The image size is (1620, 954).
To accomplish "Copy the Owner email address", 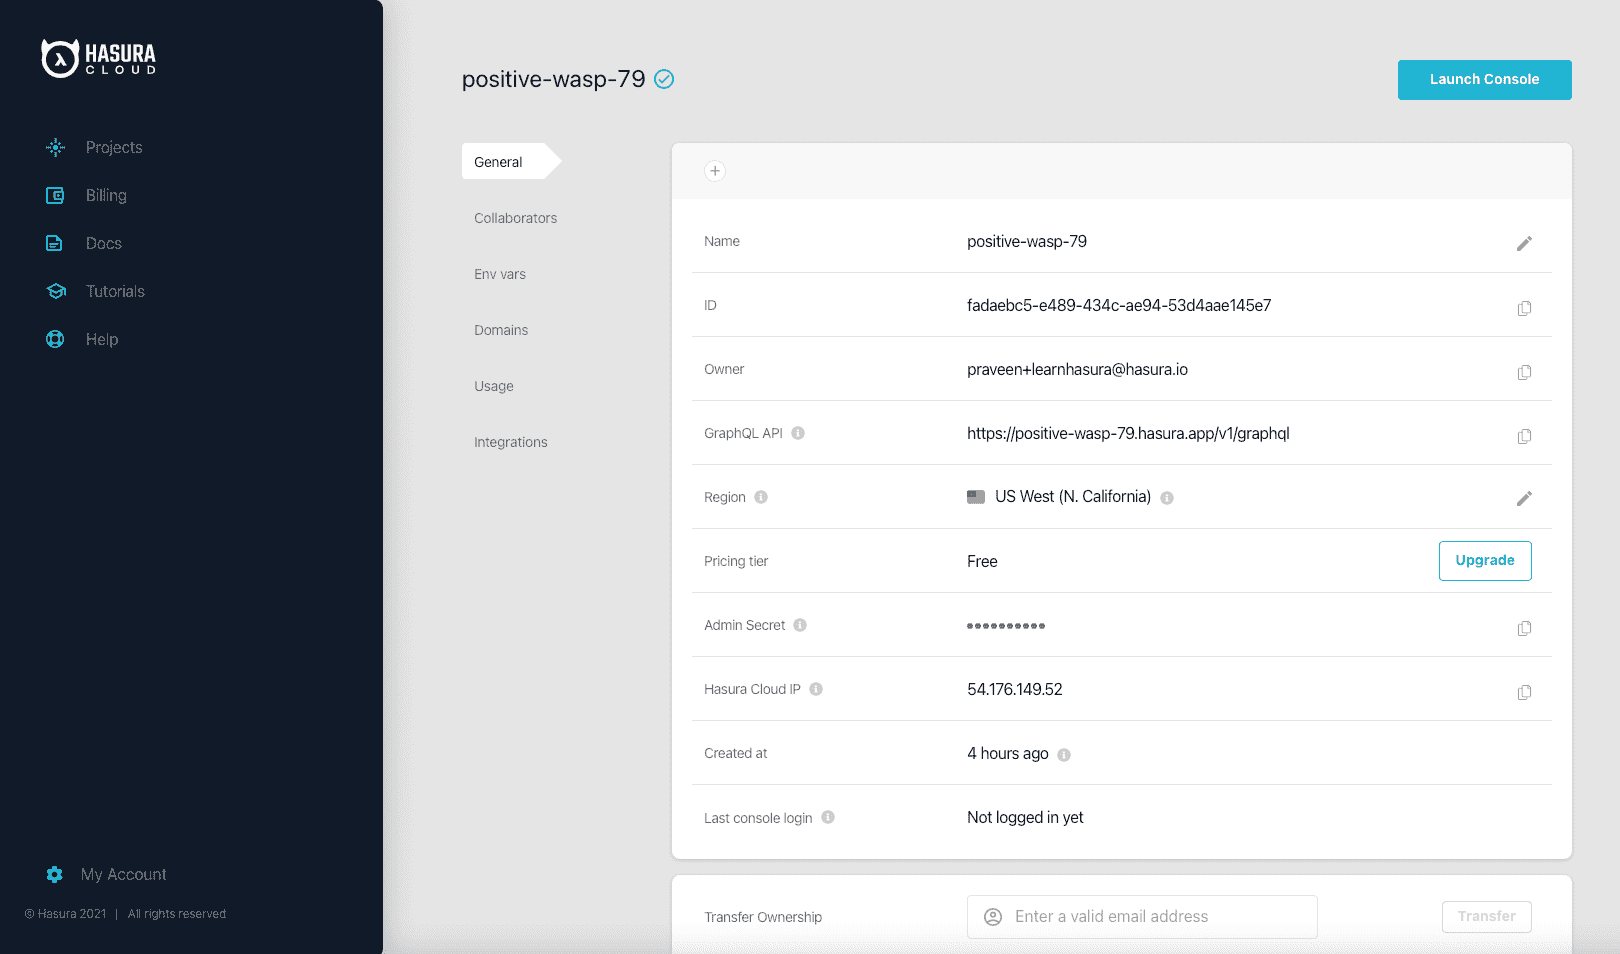I will 1524,372.
